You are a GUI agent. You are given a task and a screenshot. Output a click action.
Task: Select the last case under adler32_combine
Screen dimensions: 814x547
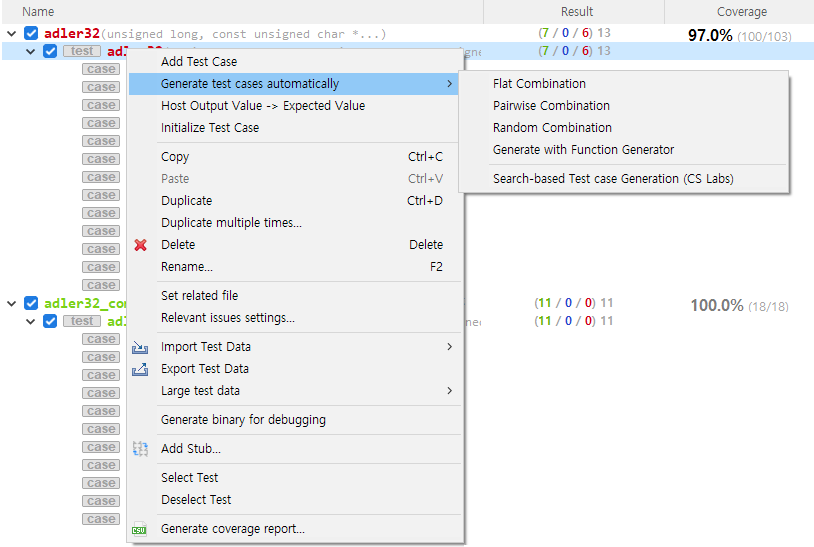pos(101,519)
